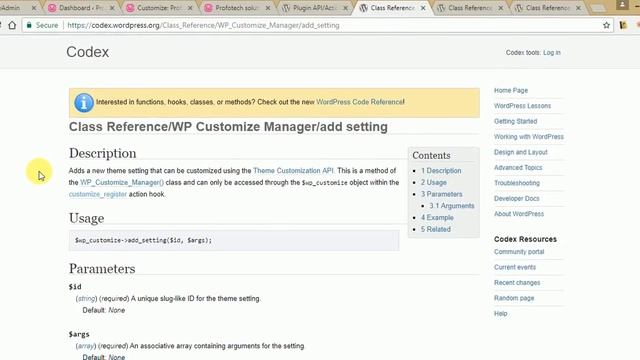Viewport: 640px width, 360px height.
Task: Open Community portal under Codex Resources
Action: click(x=519, y=252)
